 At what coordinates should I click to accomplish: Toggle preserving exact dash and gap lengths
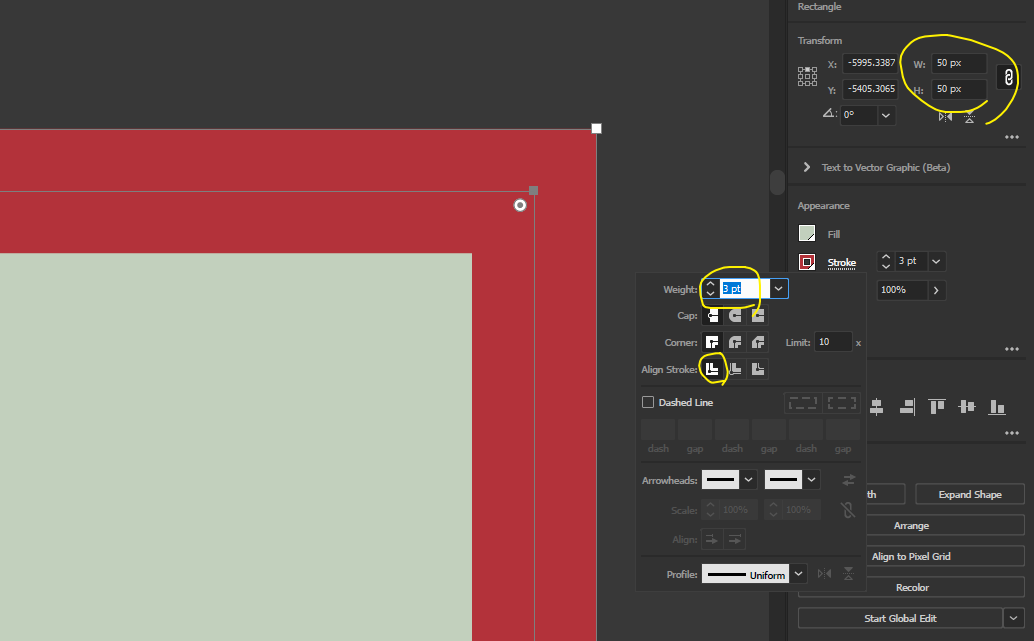pos(803,402)
